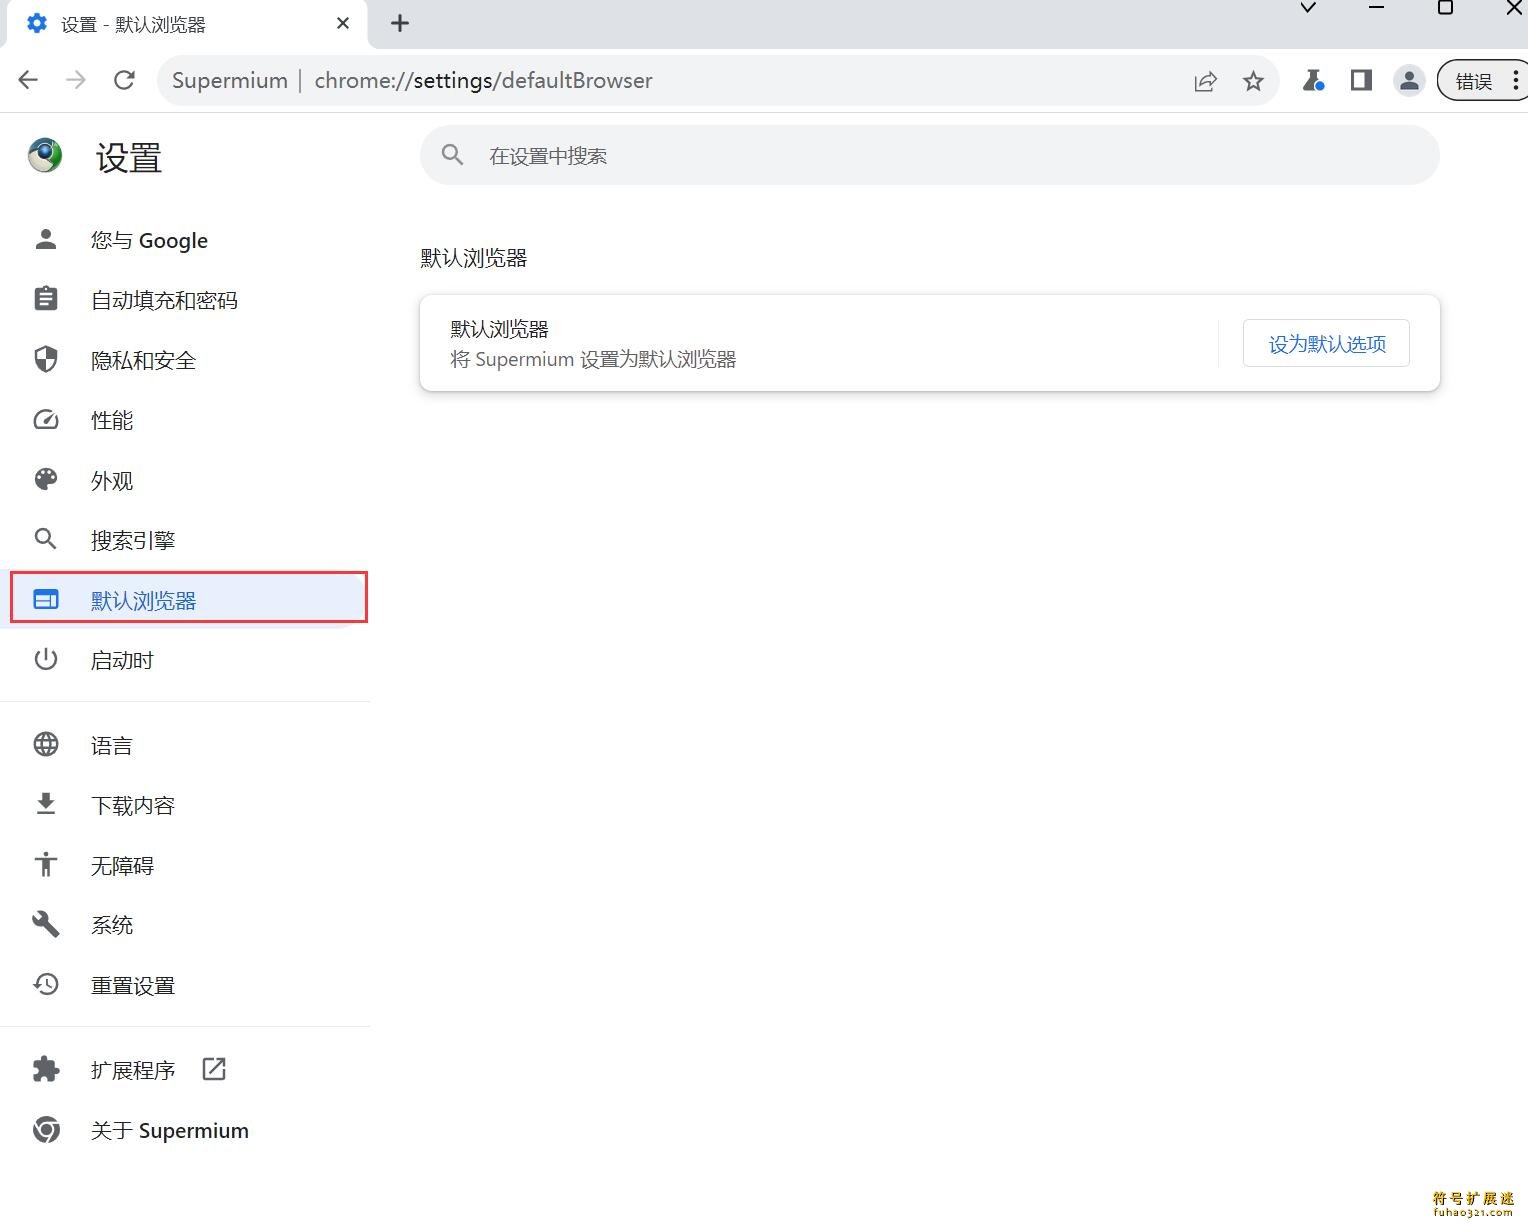1528x1227 pixels.
Task: Click the wrench icon for 系统
Action: pyautogui.click(x=46, y=924)
